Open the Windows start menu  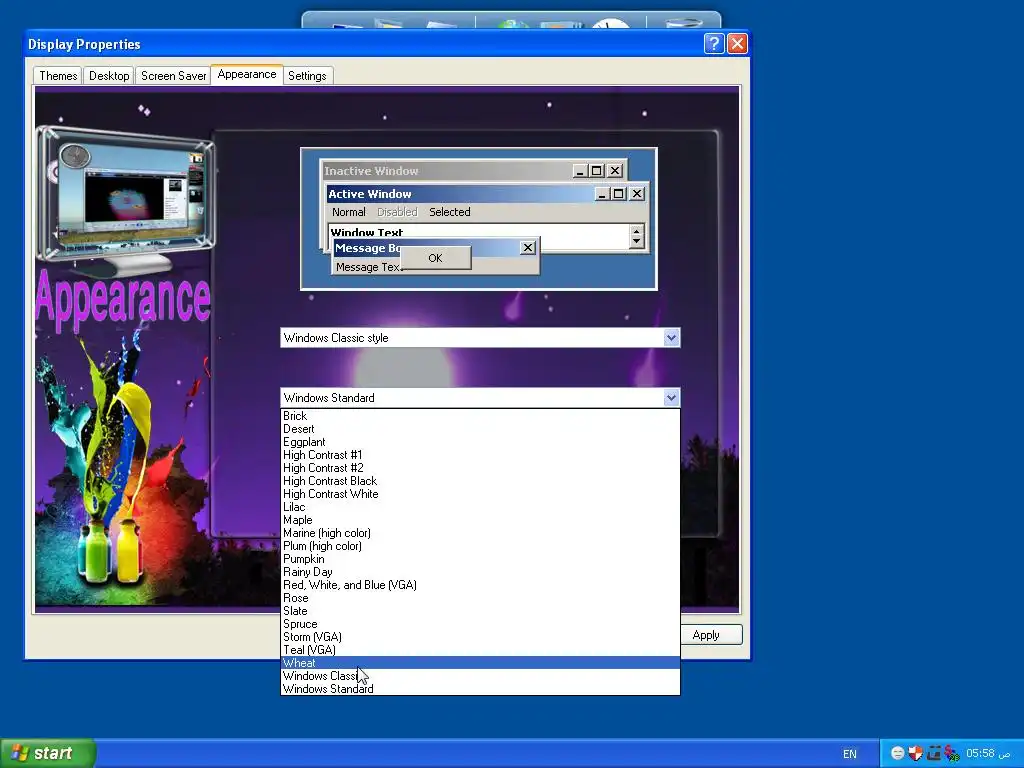tap(48, 753)
